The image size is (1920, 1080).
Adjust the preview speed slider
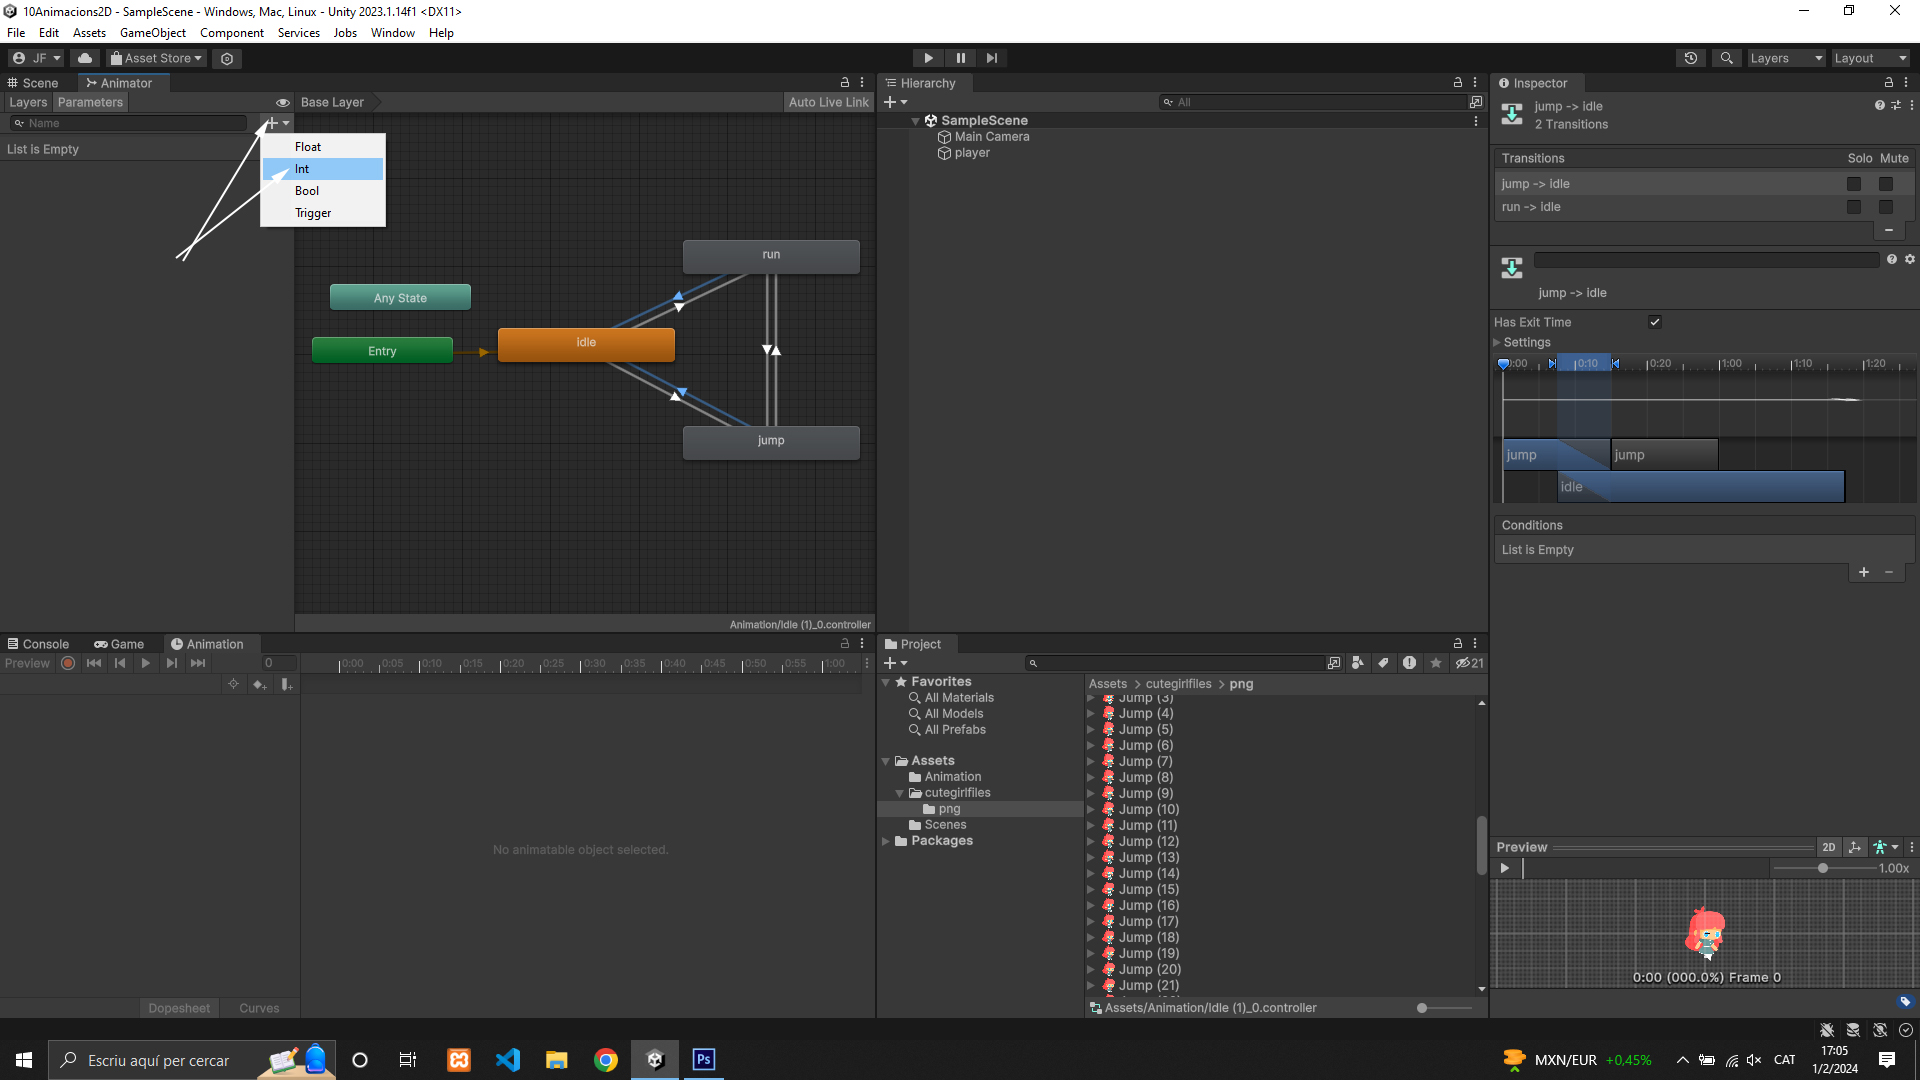[x=1823, y=868]
